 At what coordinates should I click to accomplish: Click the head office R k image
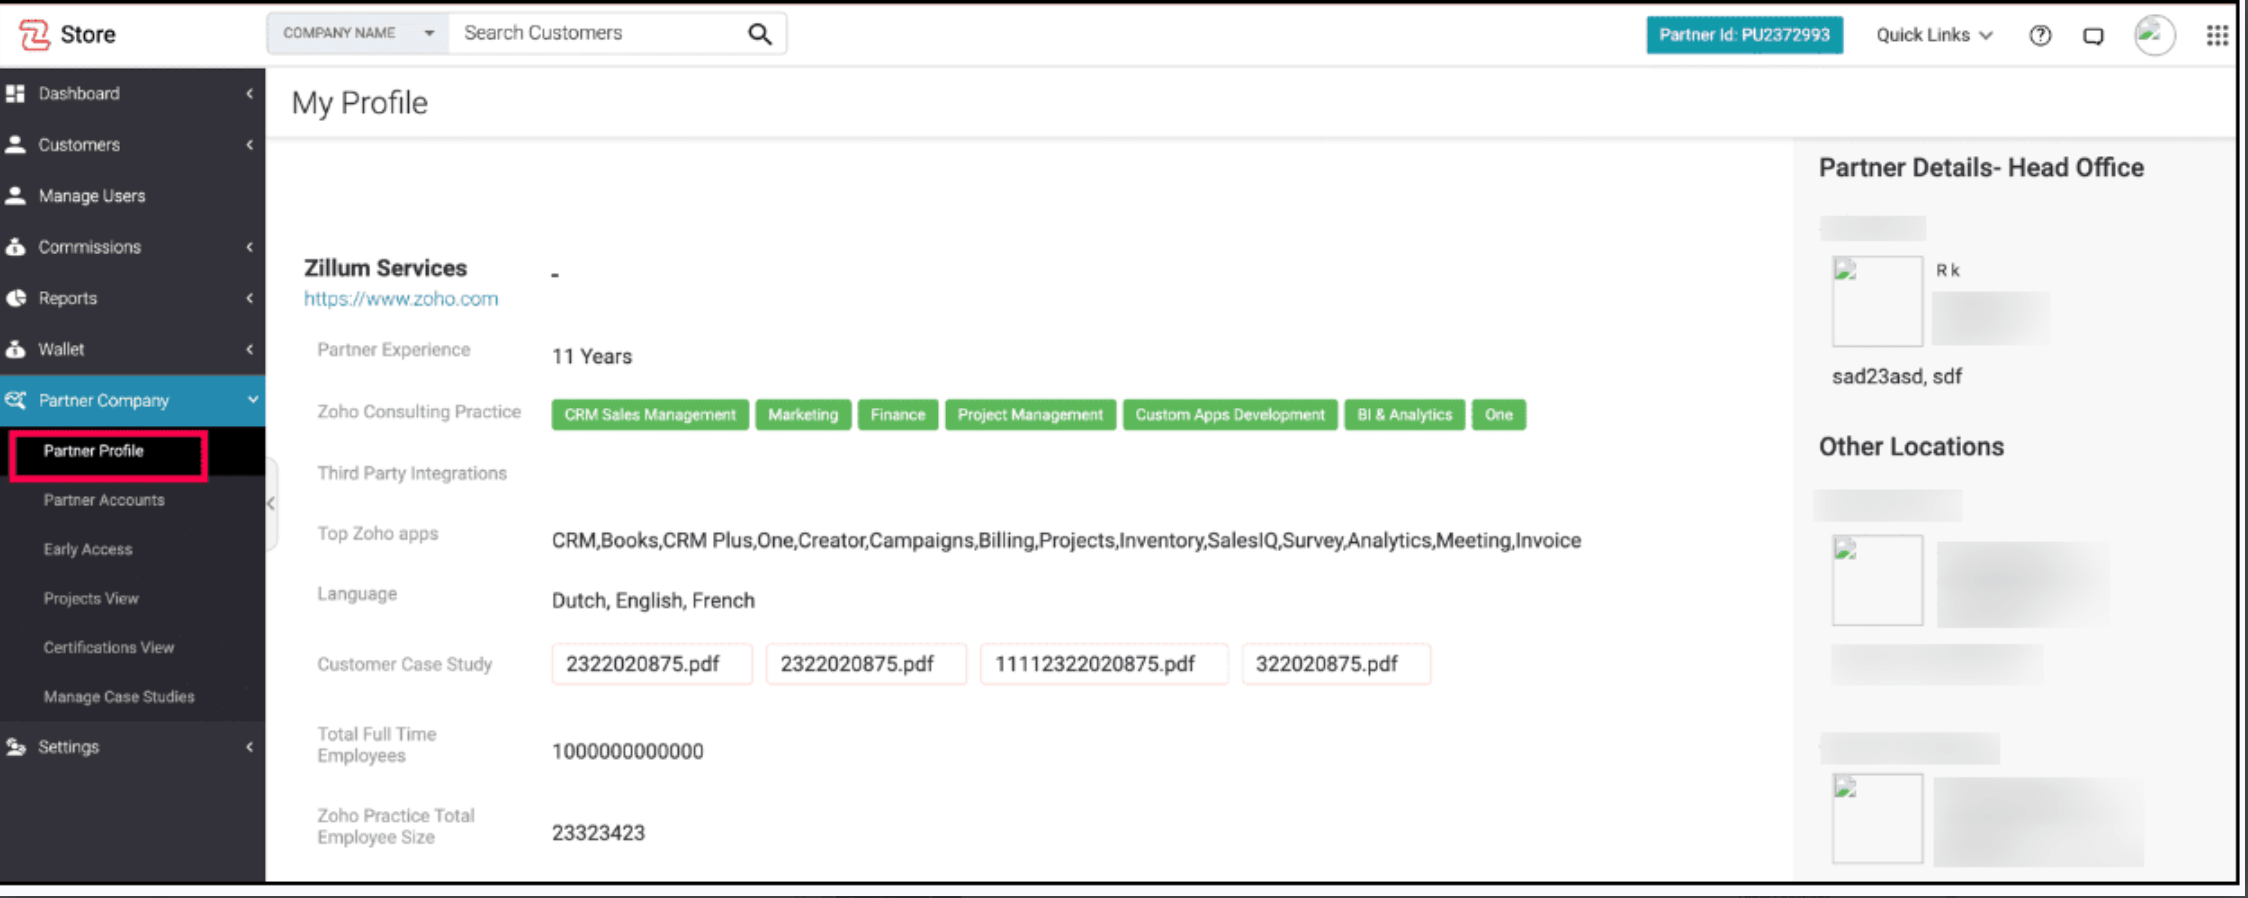(1877, 301)
